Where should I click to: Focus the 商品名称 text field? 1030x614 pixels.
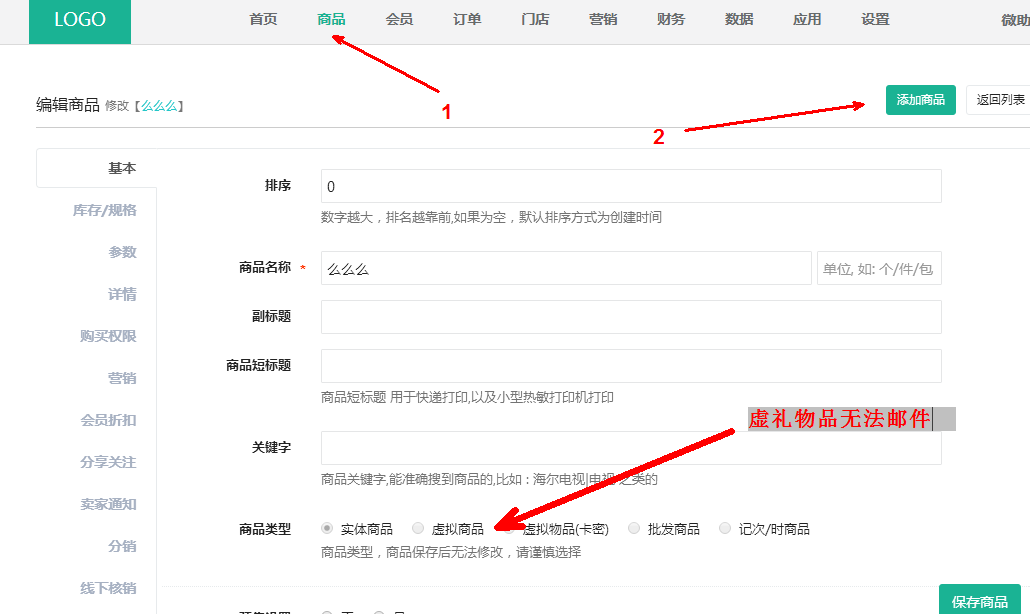click(x=565, y=268)
